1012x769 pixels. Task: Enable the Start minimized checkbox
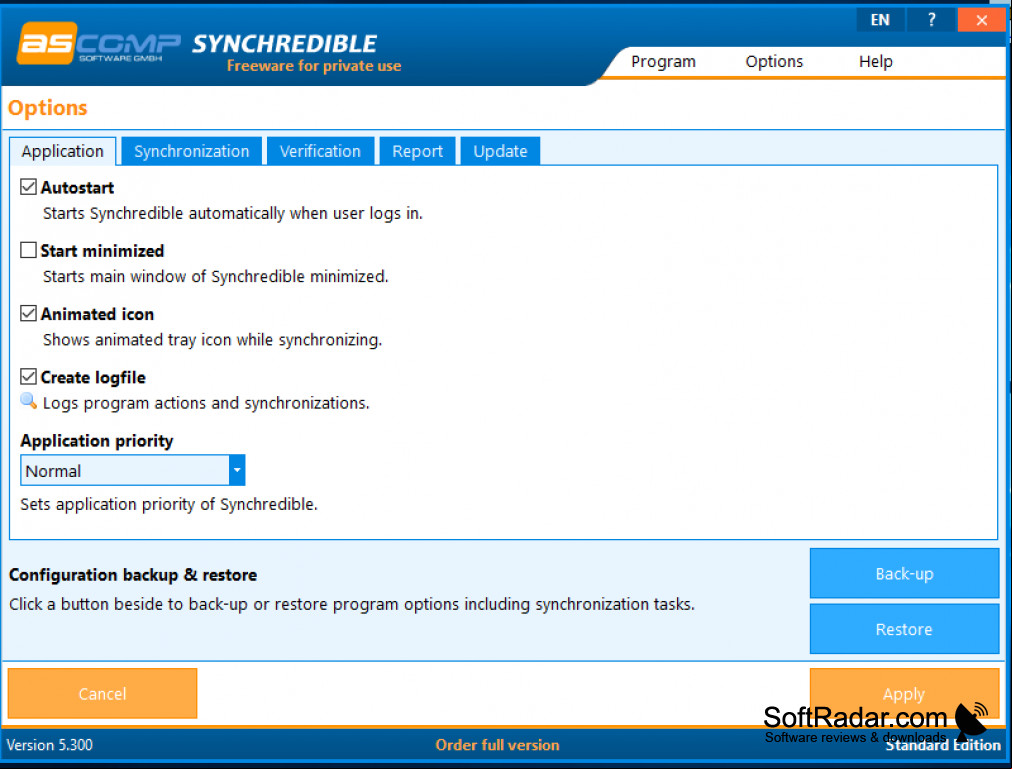[x=28, y=251]
